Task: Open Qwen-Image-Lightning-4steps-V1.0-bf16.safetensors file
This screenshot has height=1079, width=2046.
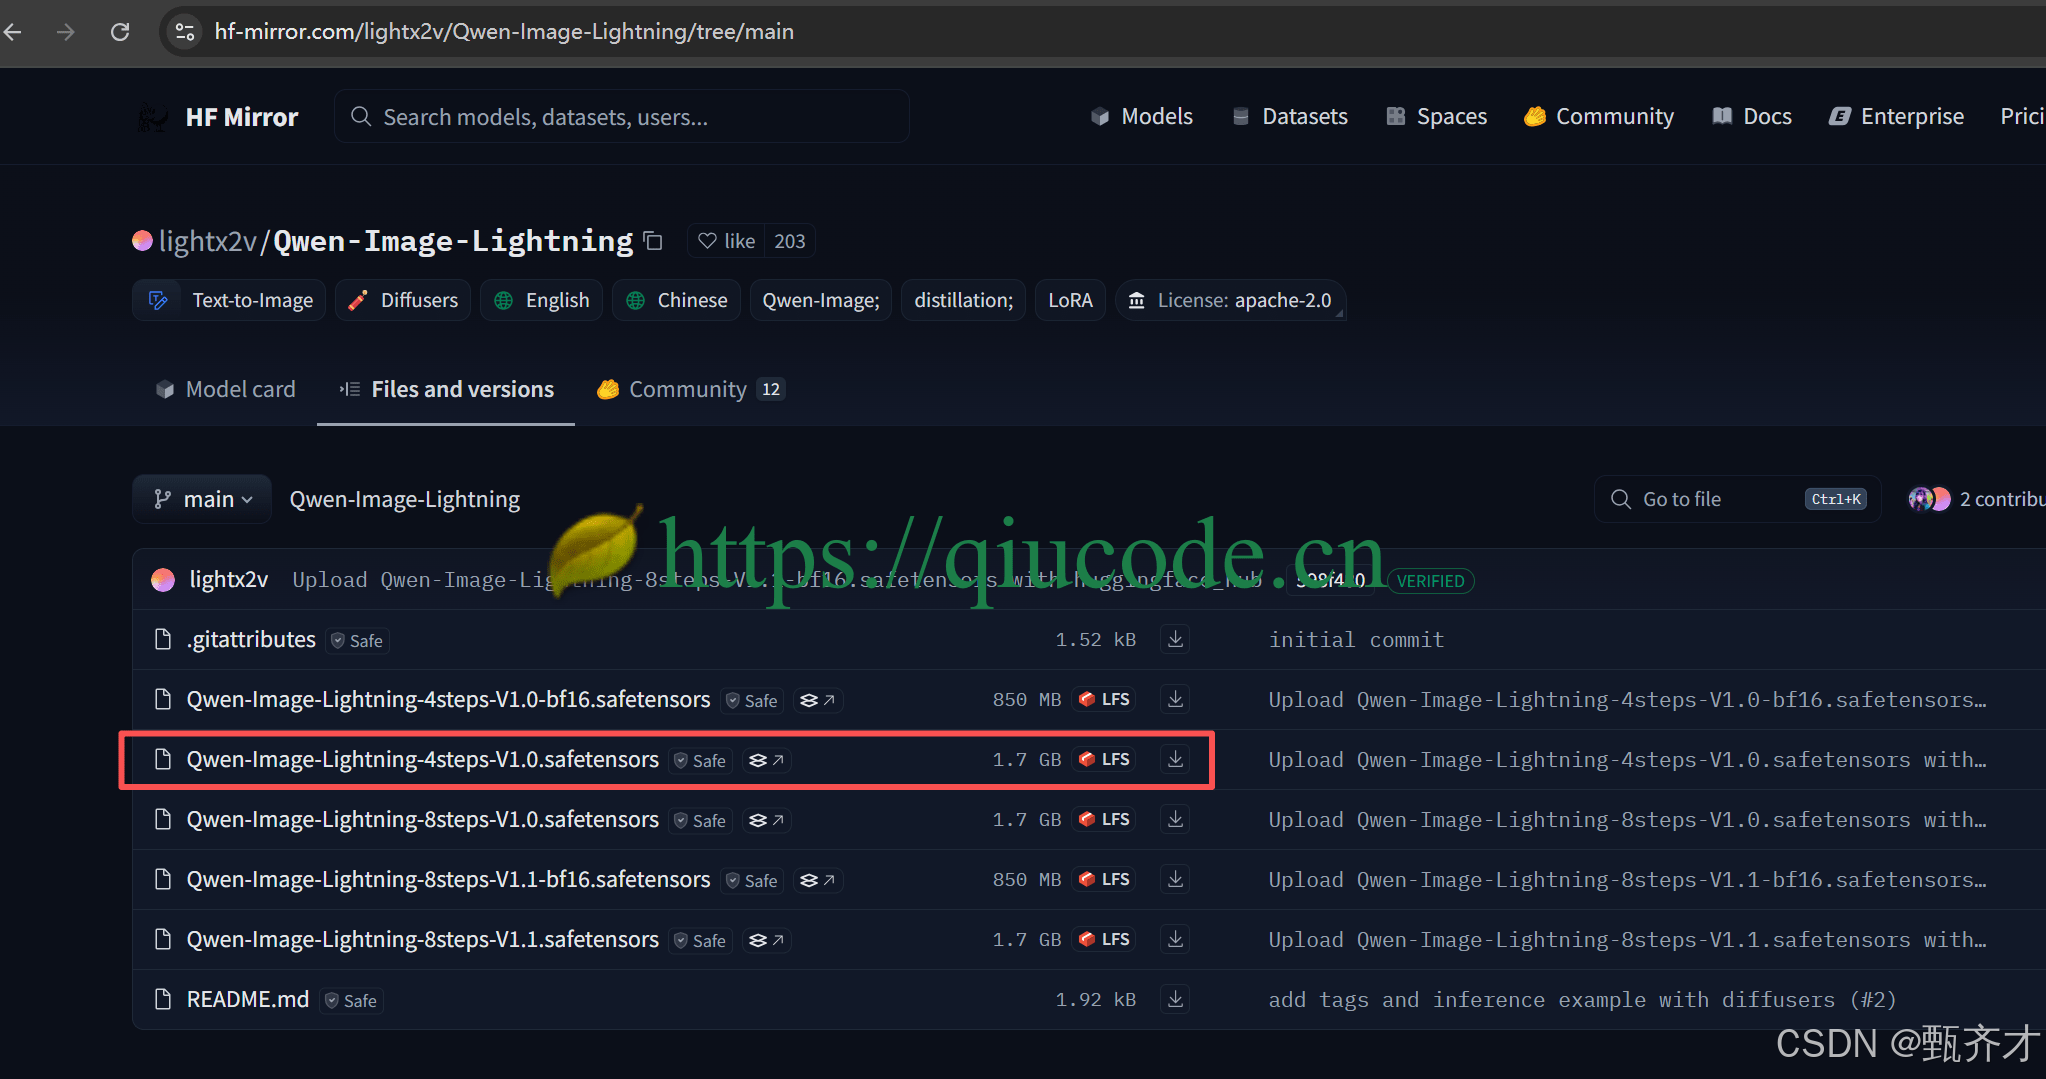Action: tap(448, 700)
